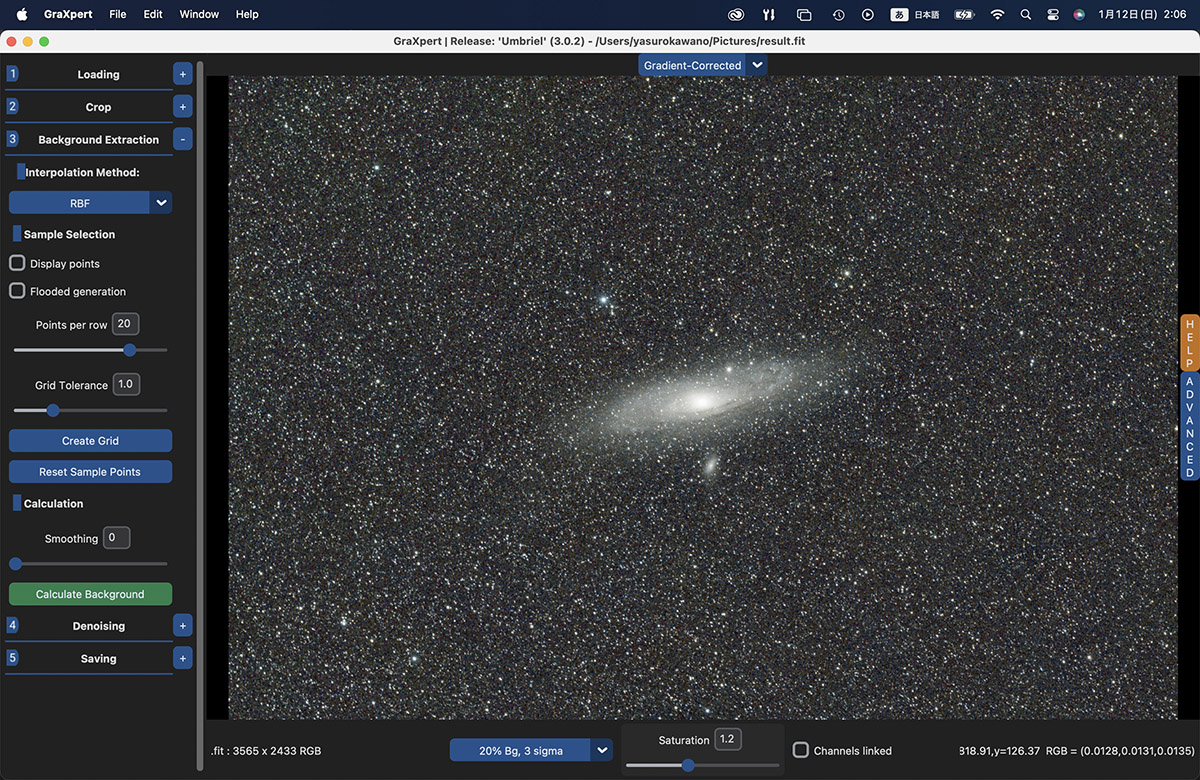Select the Points per row value field
Screen dimensions: 1200x780
point(124,323)
